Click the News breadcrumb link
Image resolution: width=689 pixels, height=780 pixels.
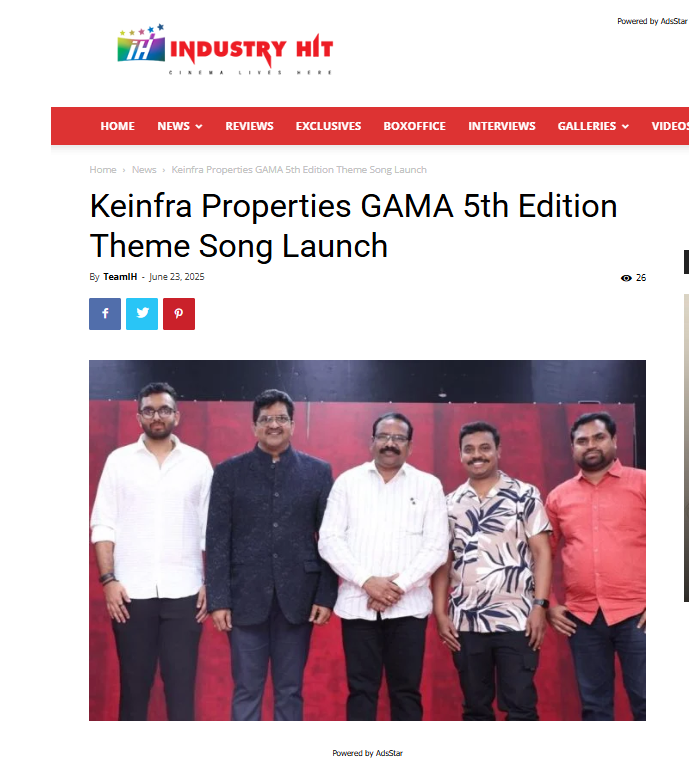(x=144, y=170)
